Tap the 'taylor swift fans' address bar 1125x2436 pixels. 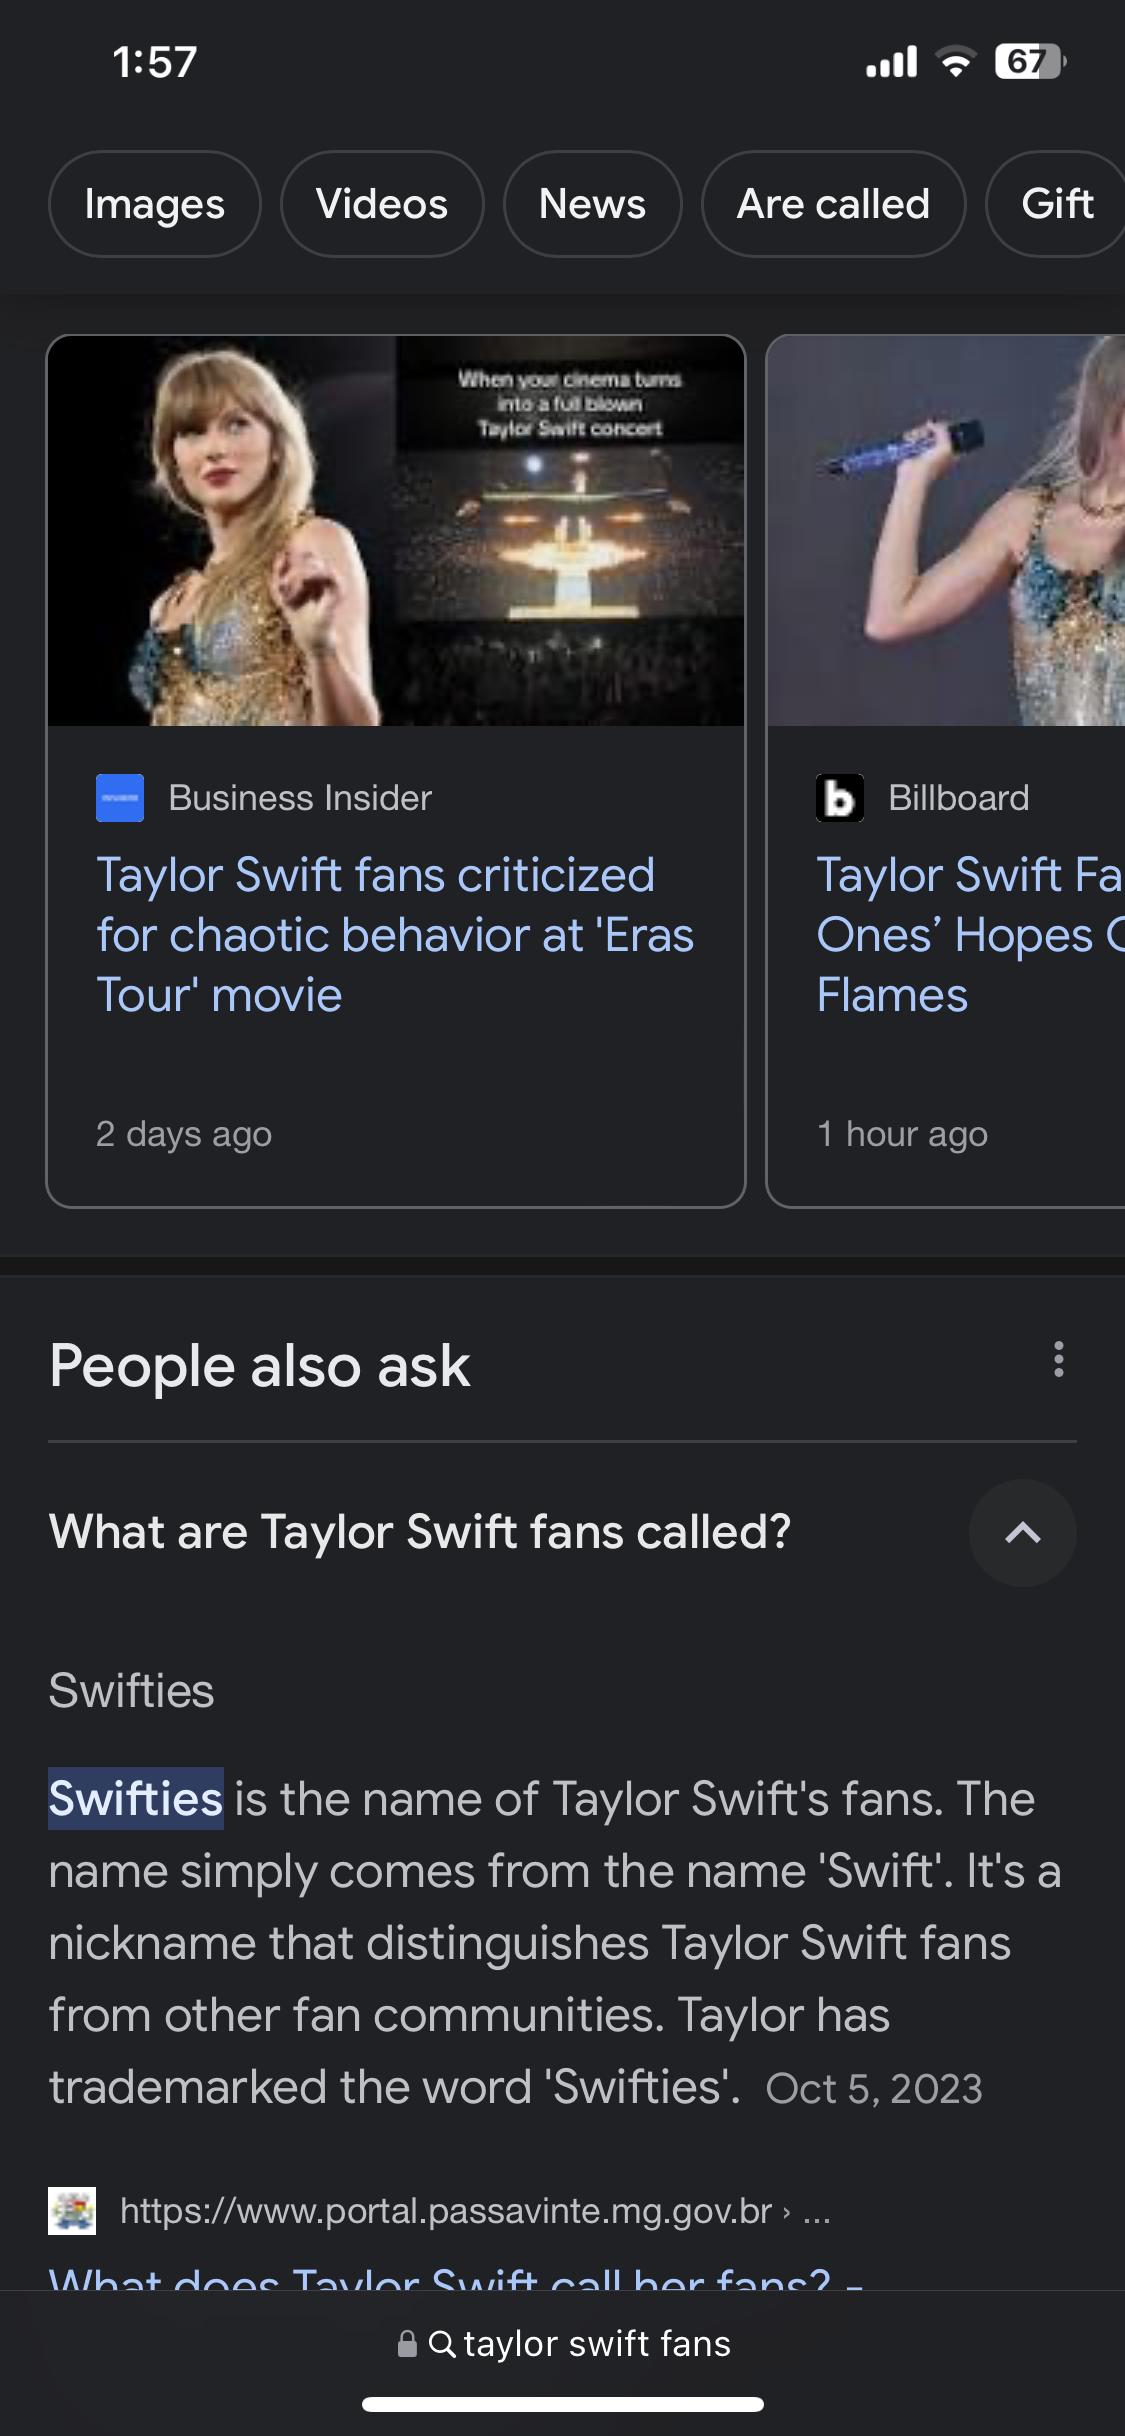(x=563, y=2344)
